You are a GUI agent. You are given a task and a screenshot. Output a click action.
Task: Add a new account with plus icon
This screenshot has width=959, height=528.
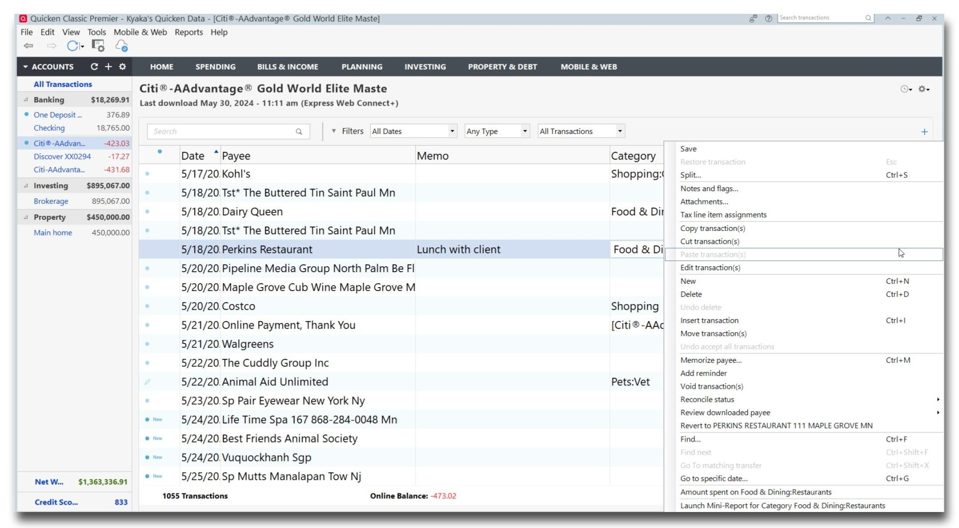click(108, 67)
